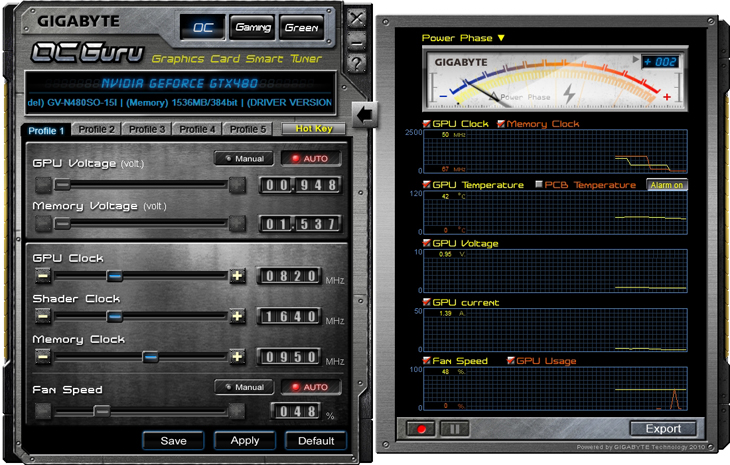Open the Hot Key settings
This screenshot has height=465, width=730.
click(x=312, y=129)
